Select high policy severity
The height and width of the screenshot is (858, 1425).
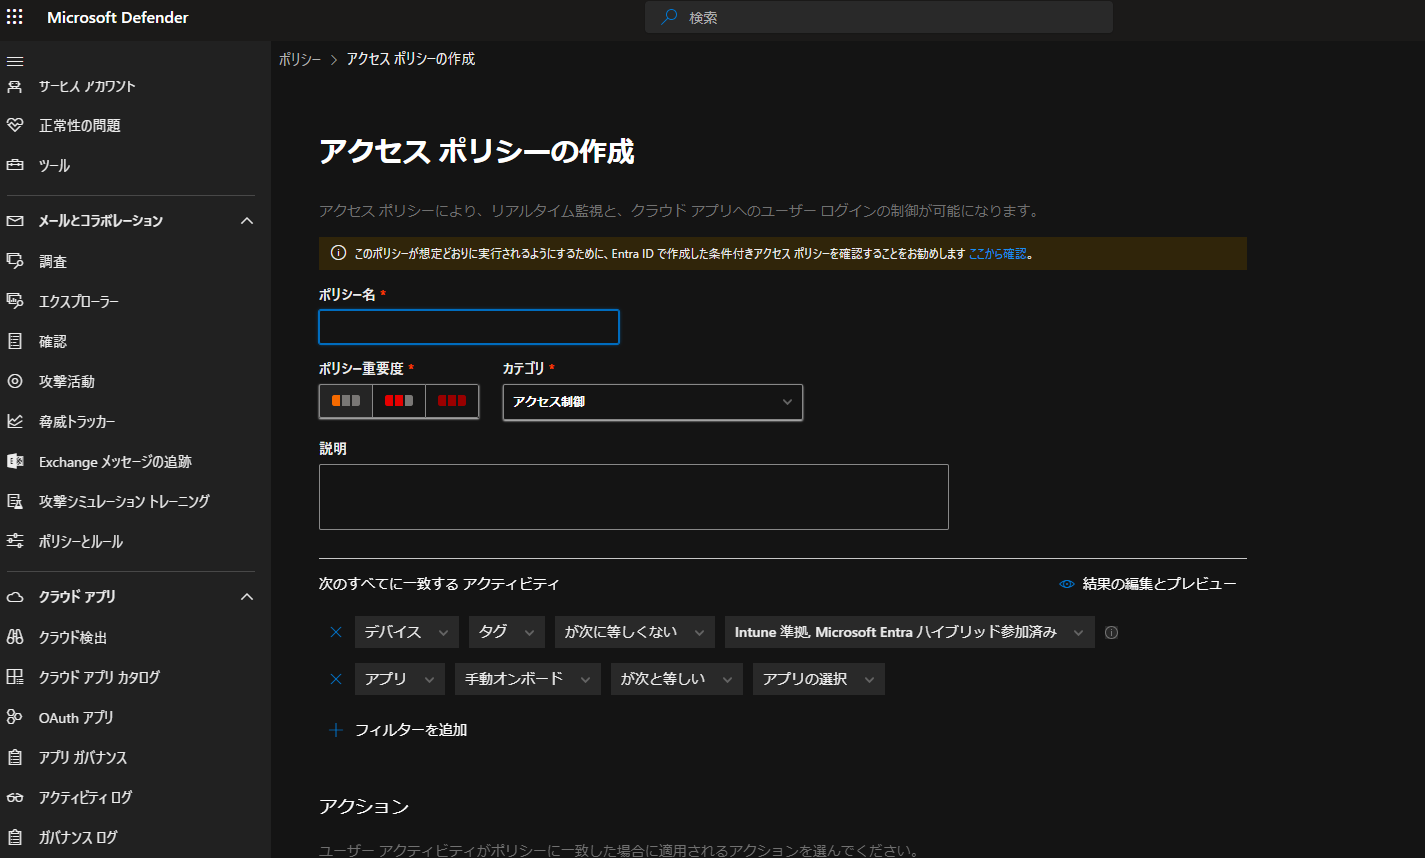pos(452,401)
